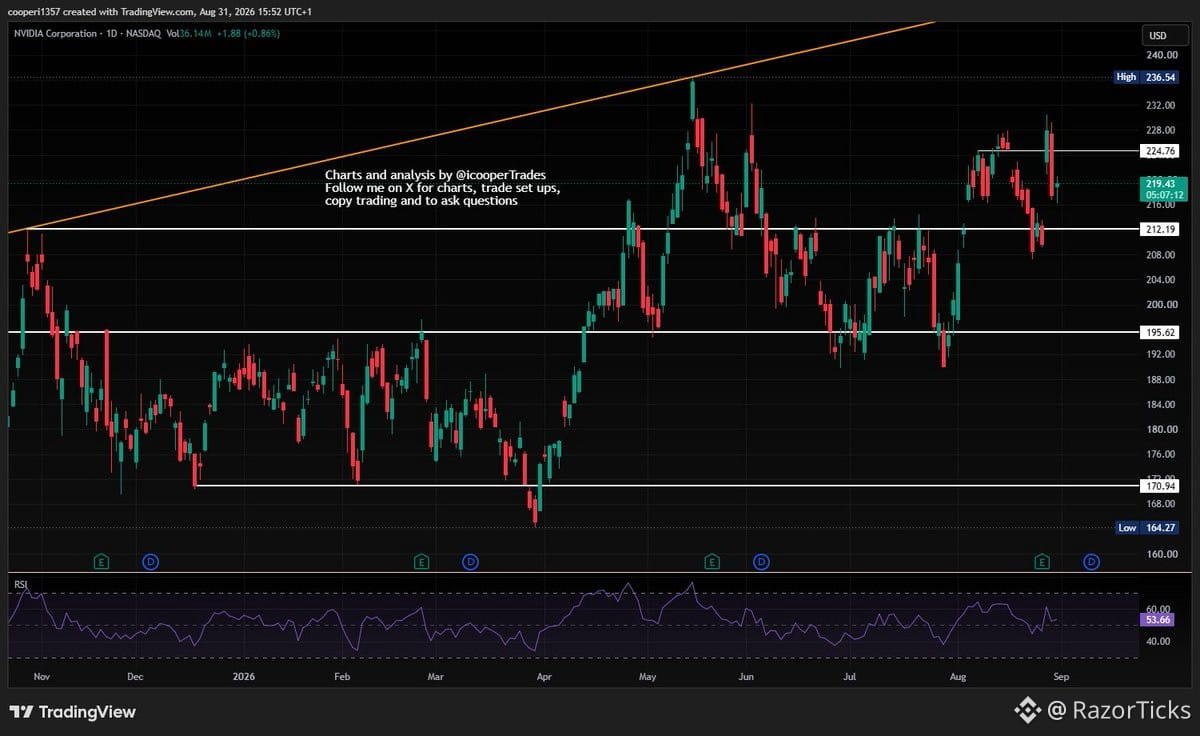Click the 224.76 price label
The height and width of the screenshot is (736, 1200).
(x=1160, y=151)
